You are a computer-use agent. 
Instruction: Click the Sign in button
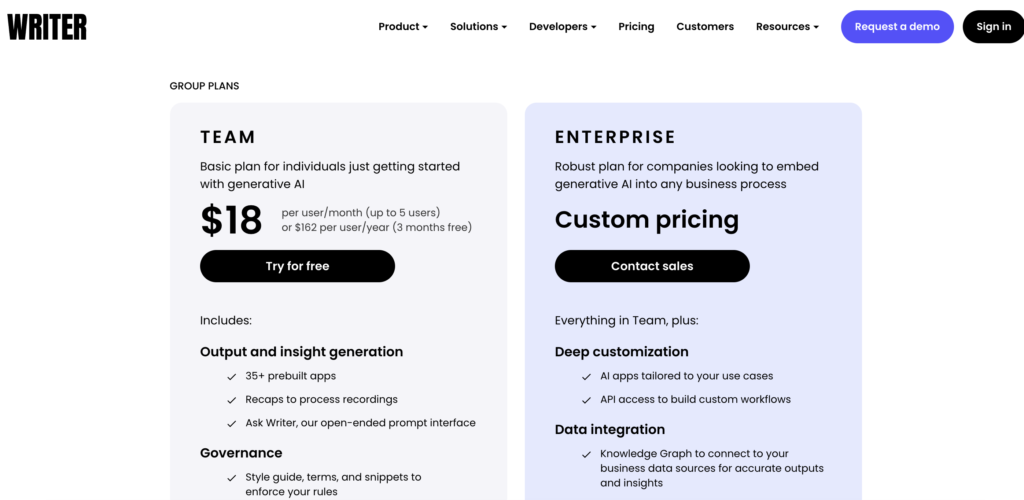[x=993, y=27]
